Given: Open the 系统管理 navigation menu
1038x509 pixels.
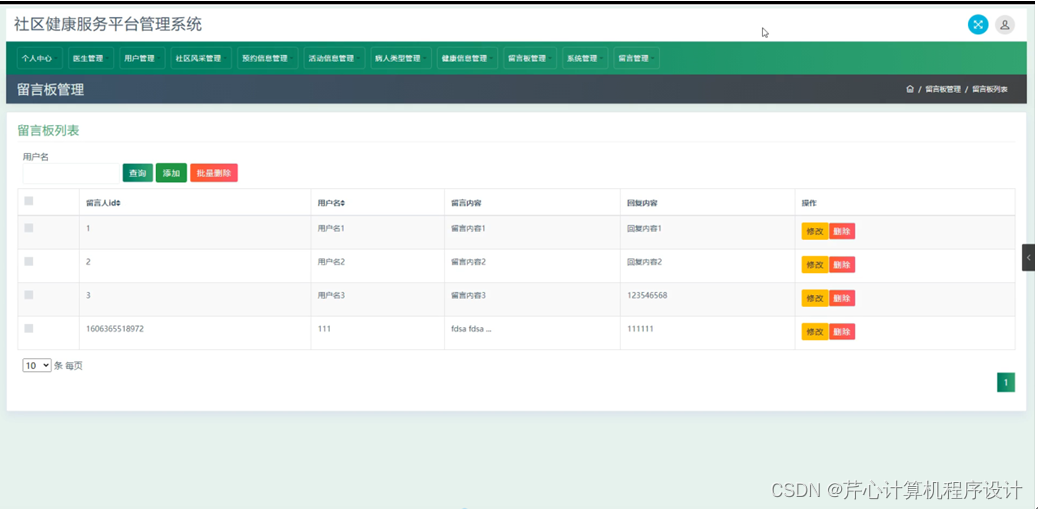Looking at the screenshot, I should pyautogui.click(x=585, y=58).
